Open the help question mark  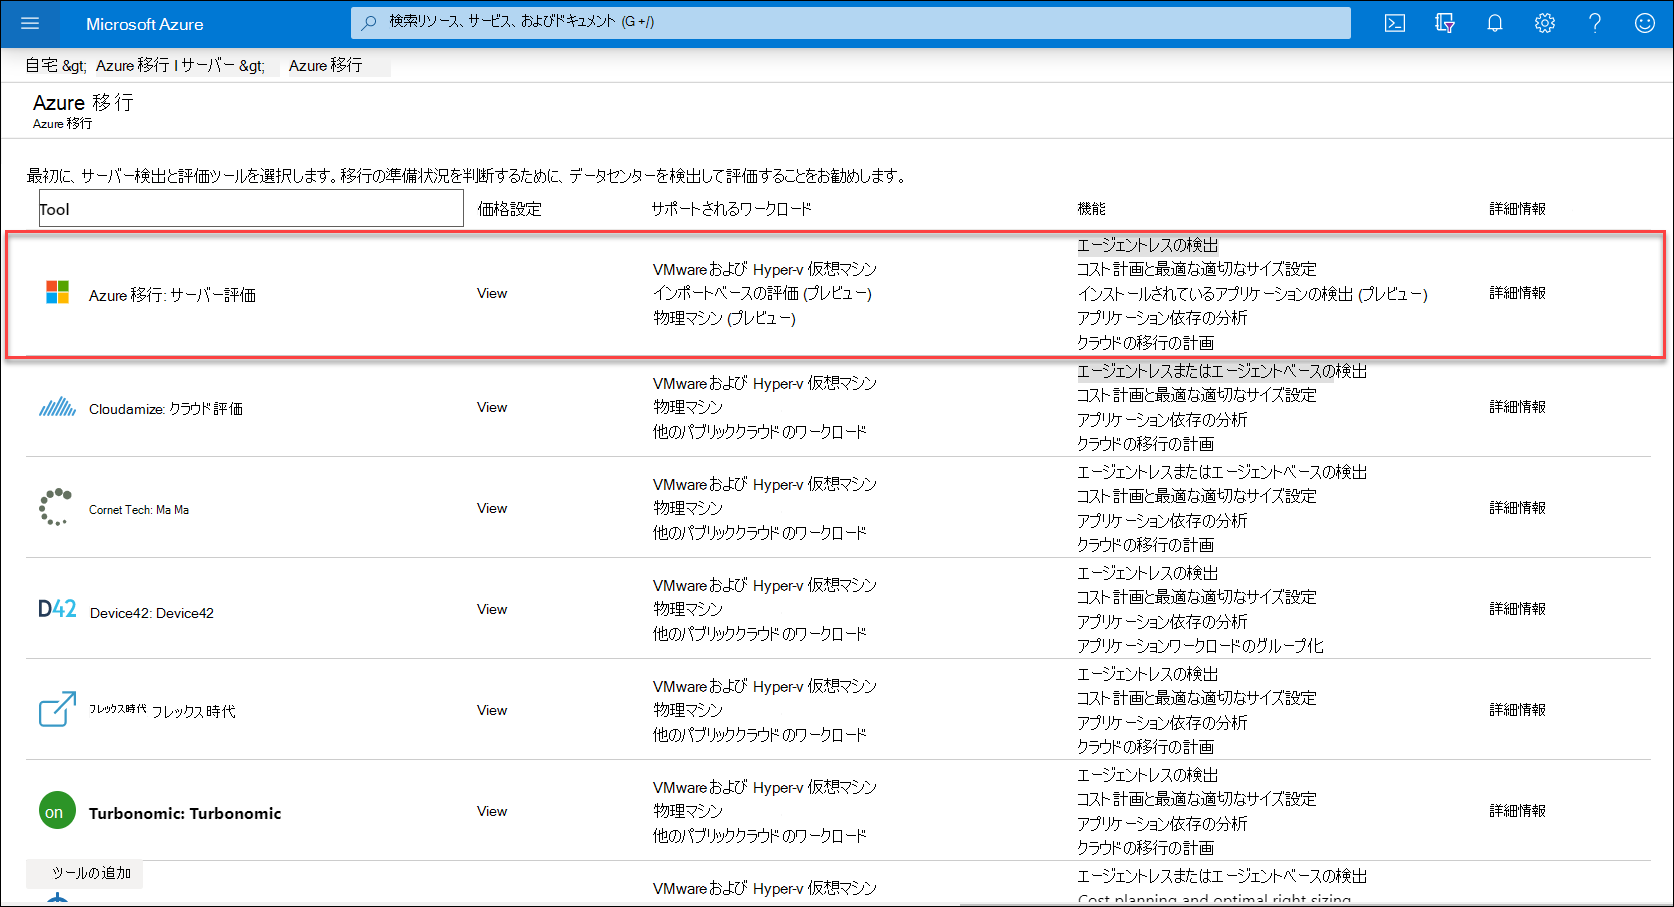pos(1595,23)
